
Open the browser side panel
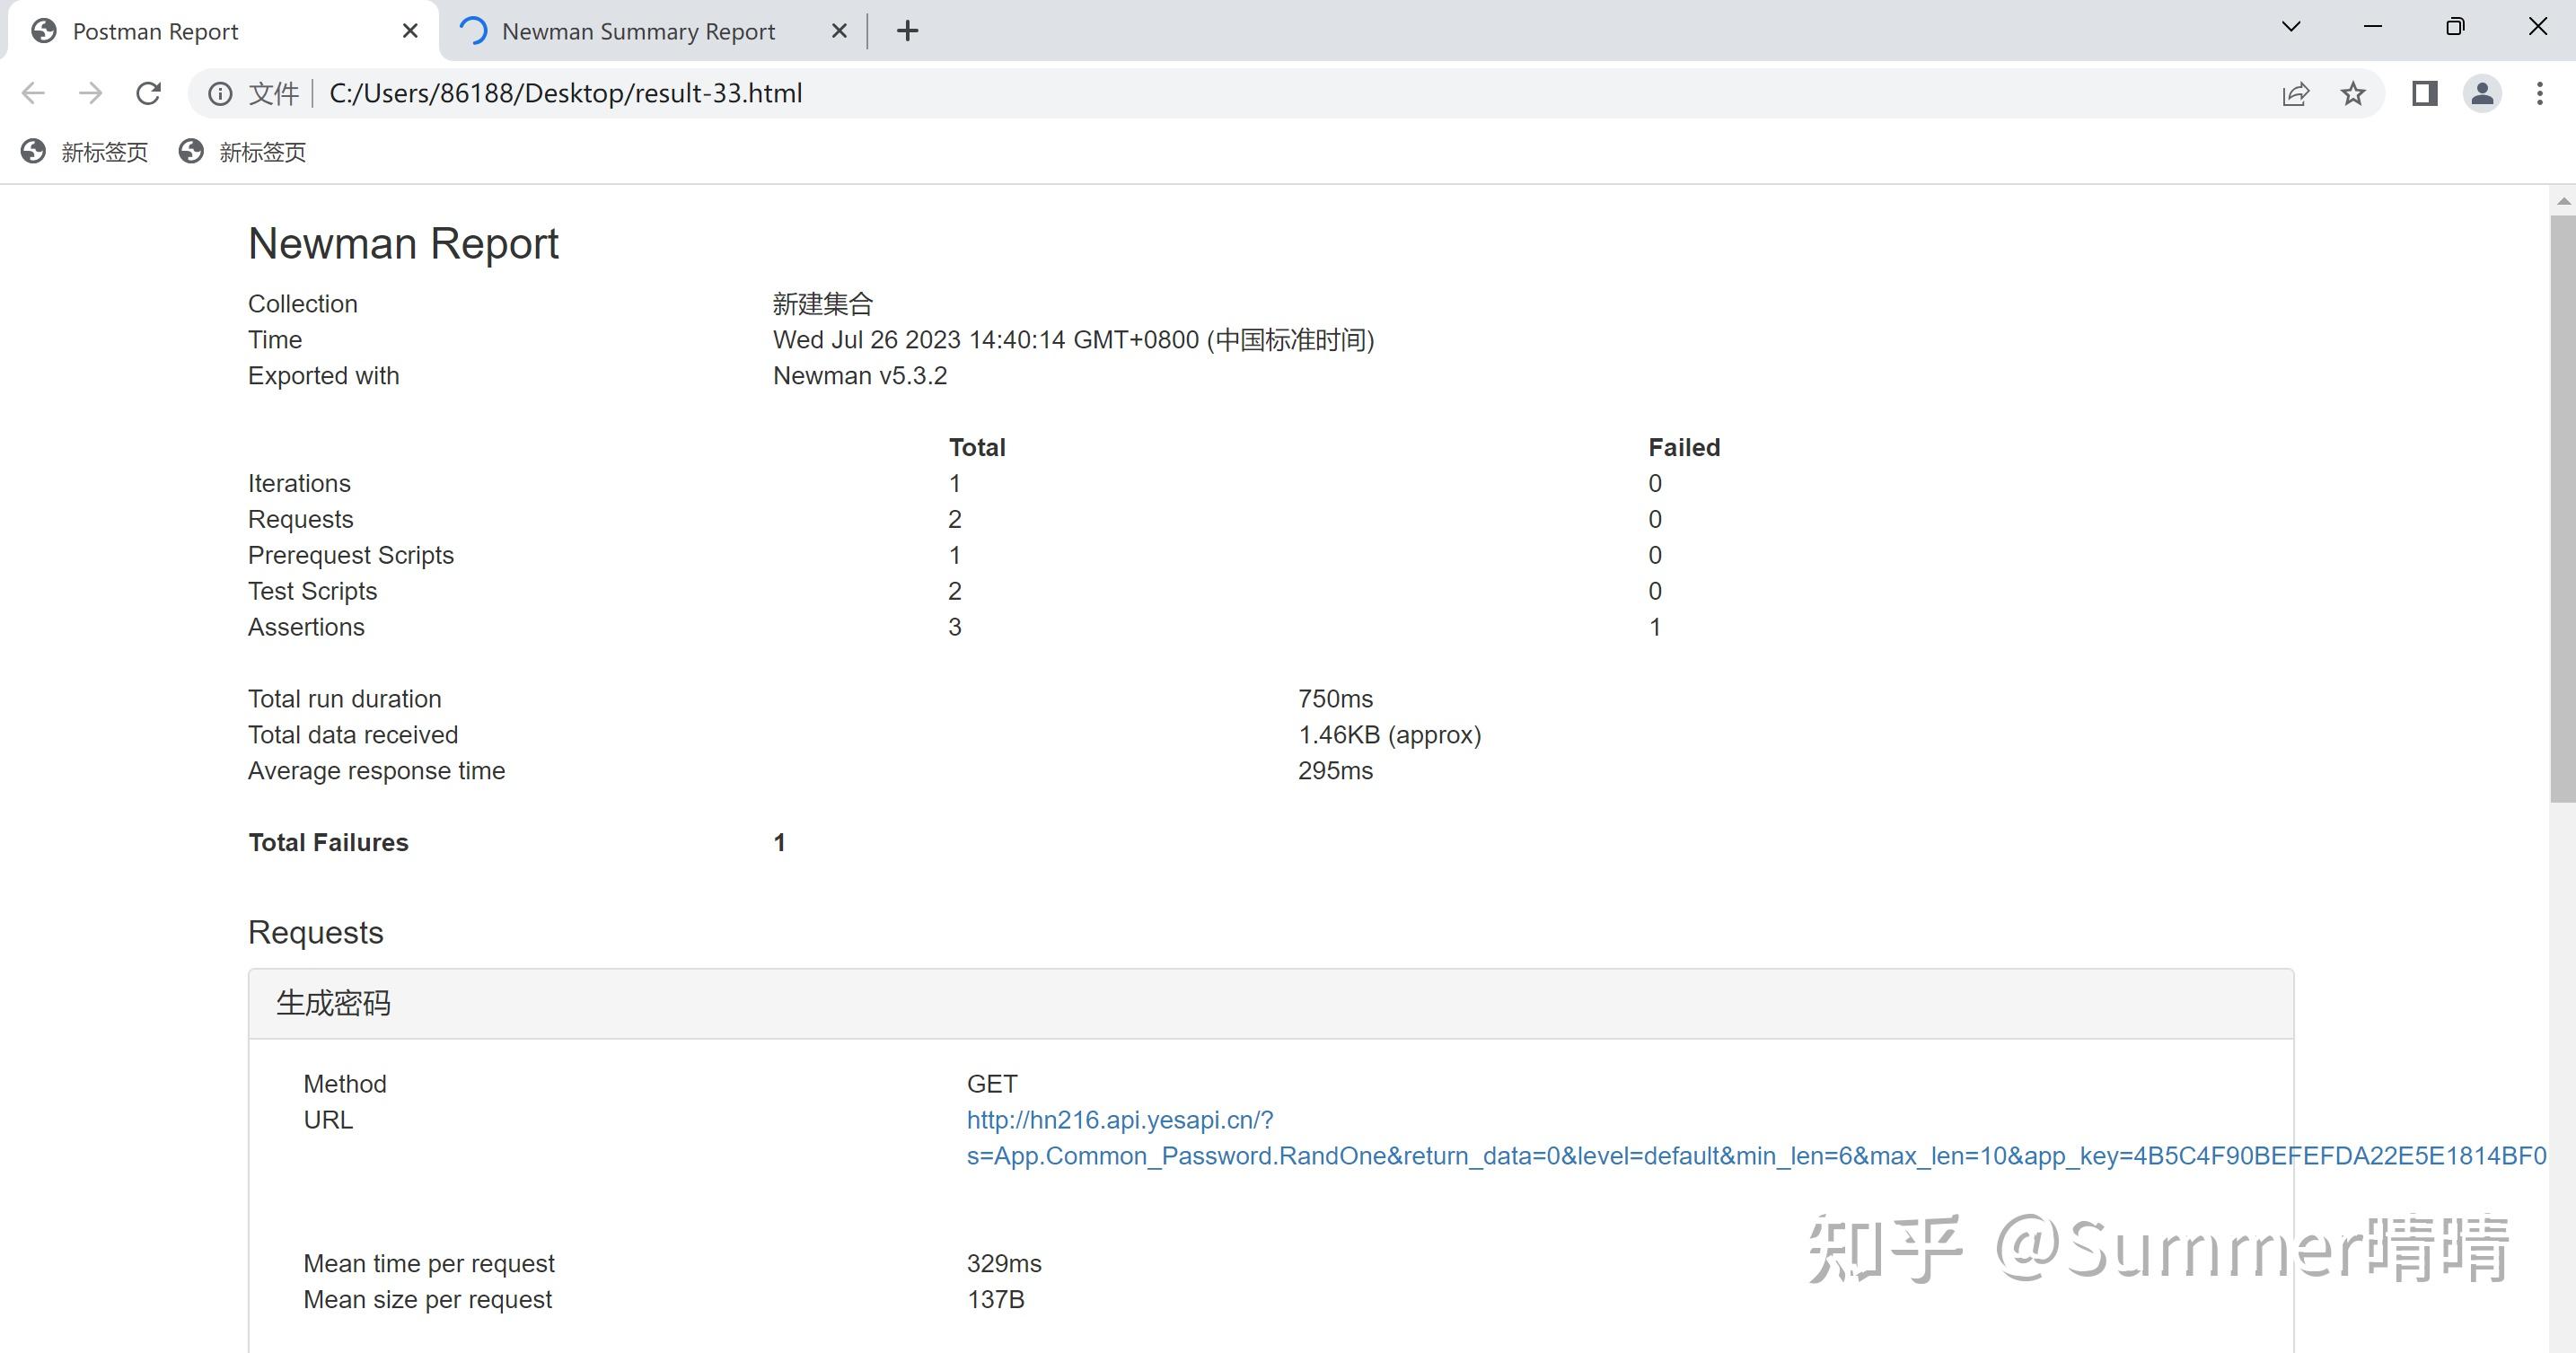coord(2423,93)
